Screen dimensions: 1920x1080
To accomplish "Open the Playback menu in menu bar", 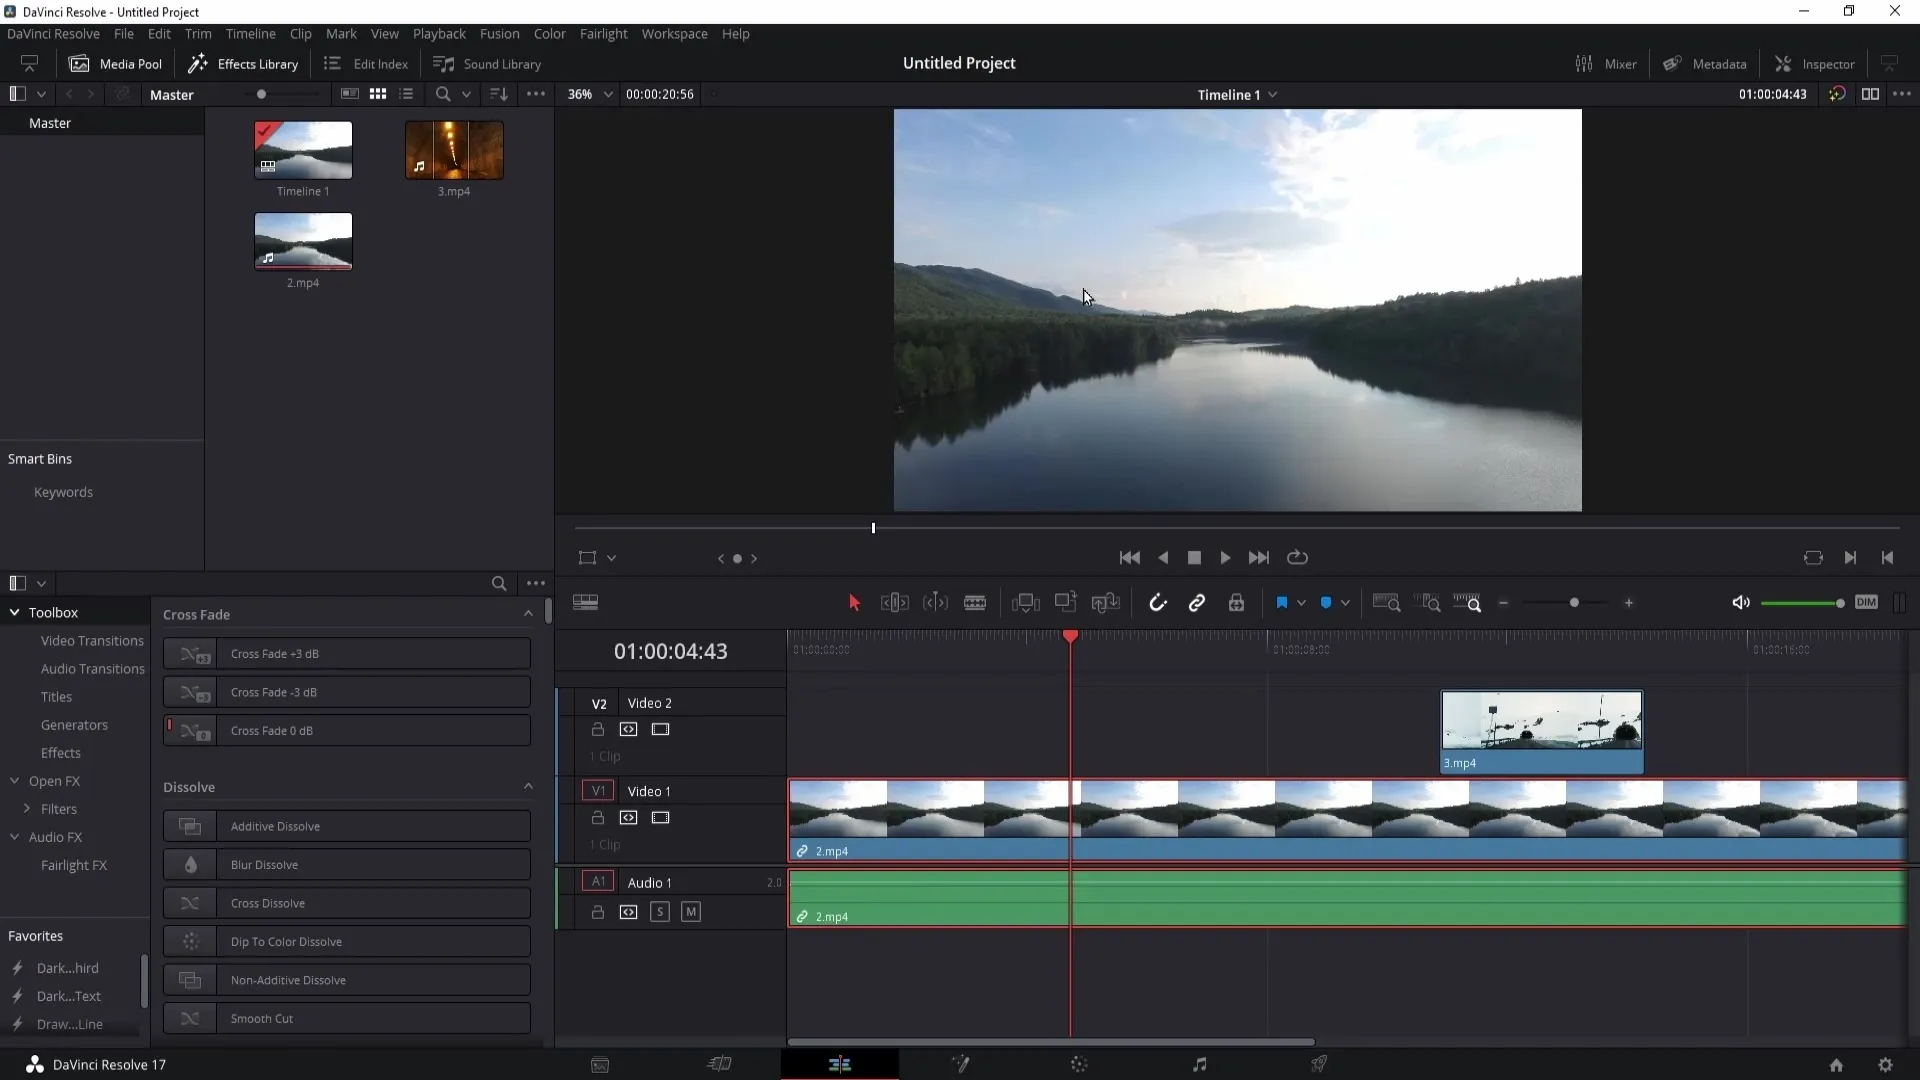I will point(440,33).
